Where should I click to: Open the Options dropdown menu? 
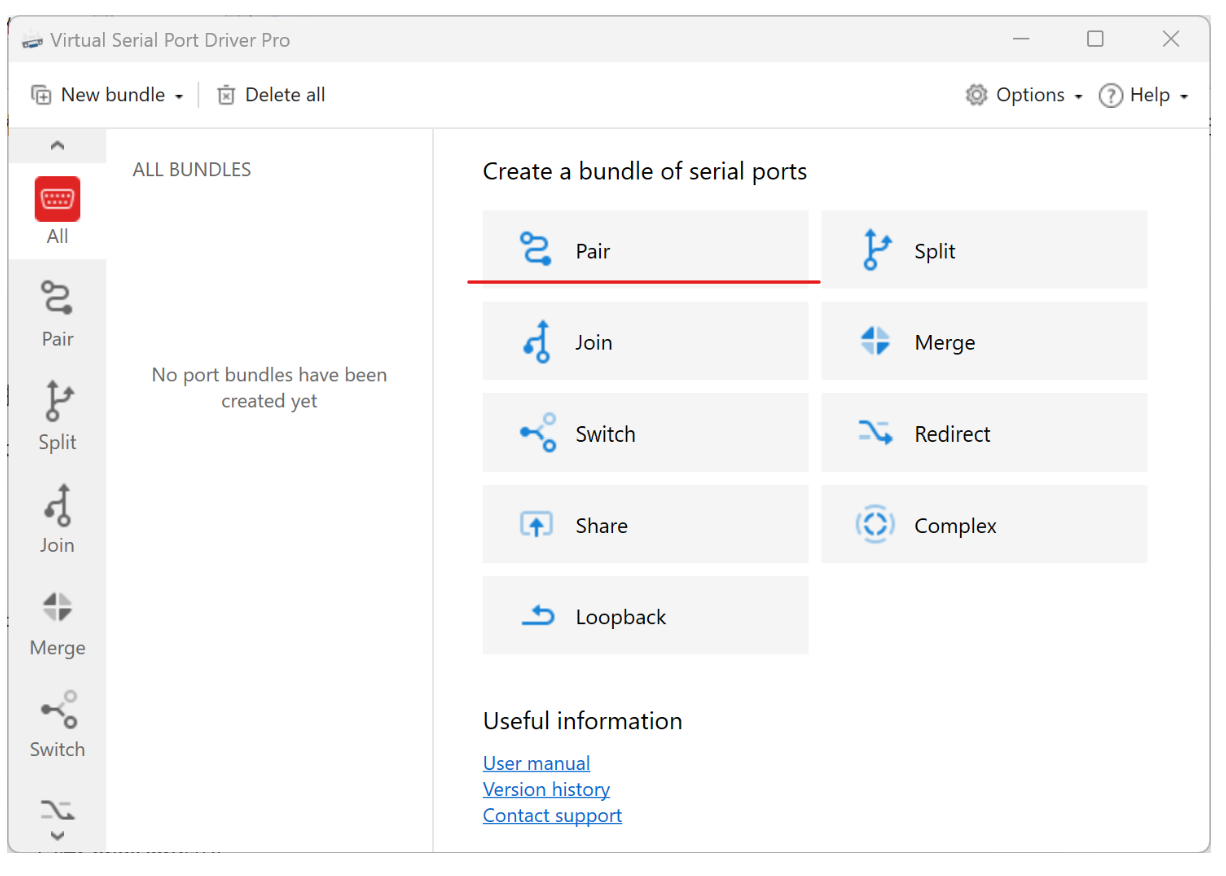(1024, 95)
